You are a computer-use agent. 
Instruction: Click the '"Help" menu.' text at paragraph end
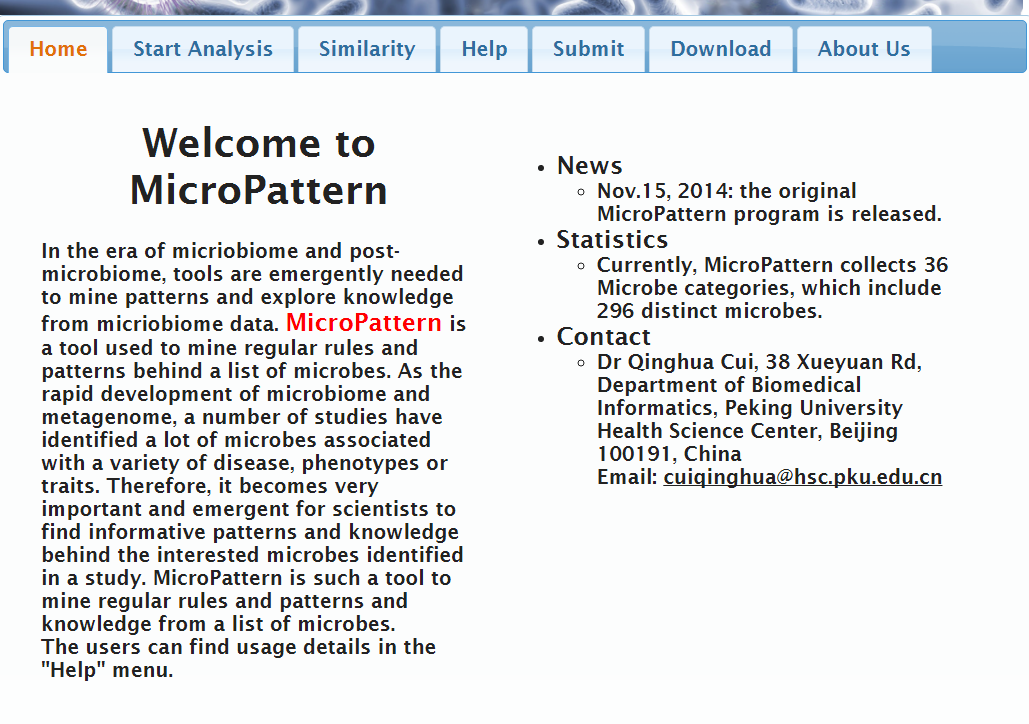[x=108, y=670]
